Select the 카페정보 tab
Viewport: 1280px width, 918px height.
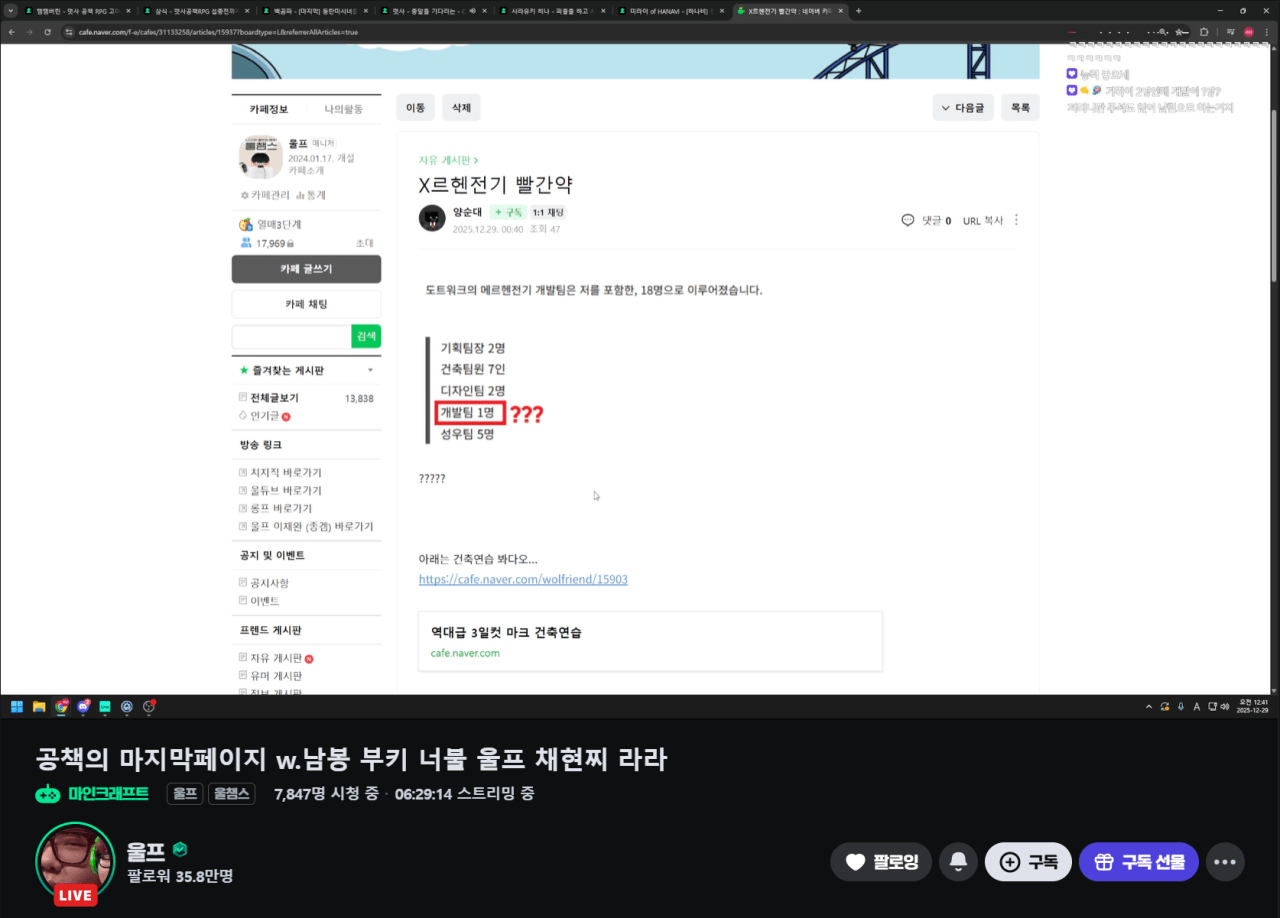[268, 109]
